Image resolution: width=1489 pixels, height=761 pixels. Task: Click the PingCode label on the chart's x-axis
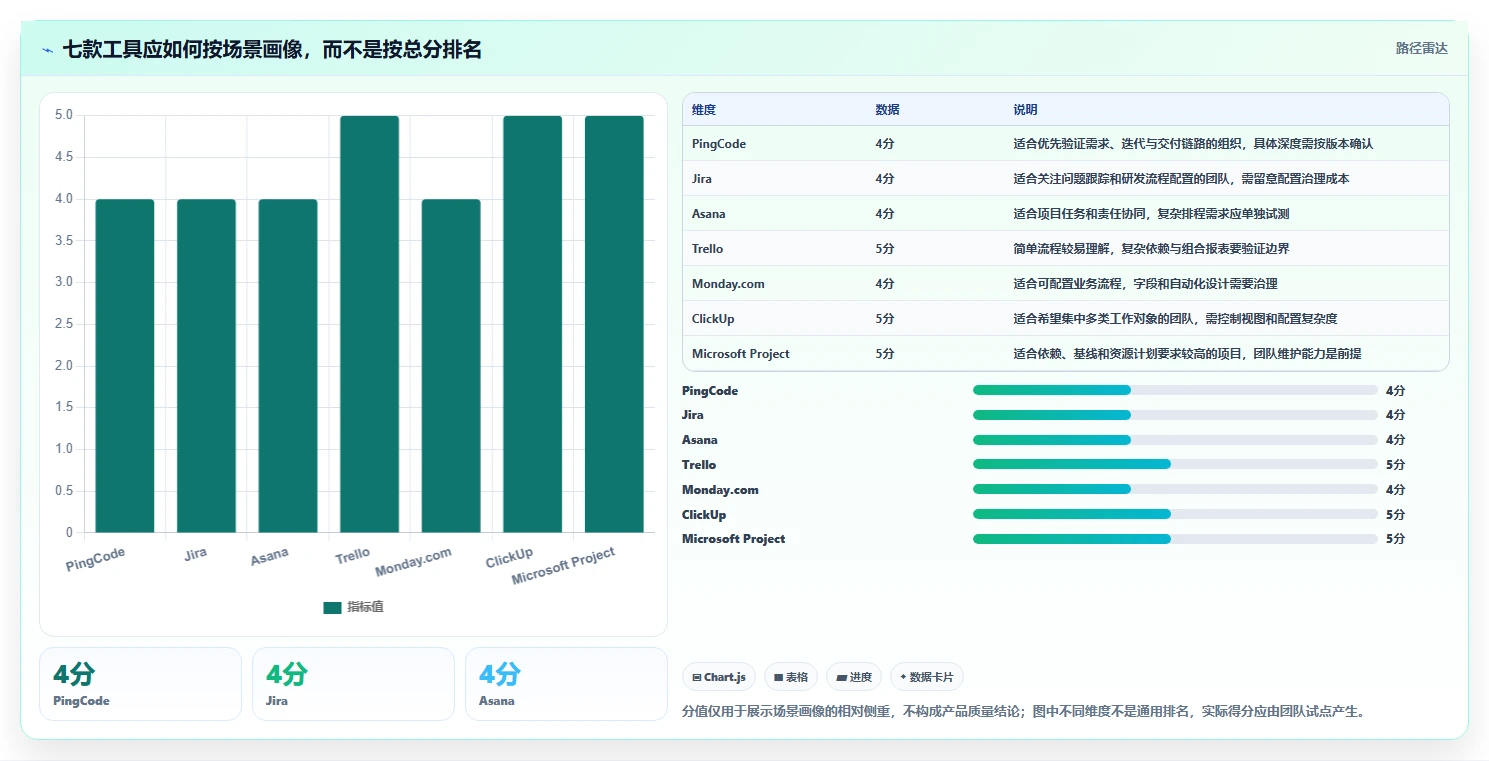tap(96, 559)
